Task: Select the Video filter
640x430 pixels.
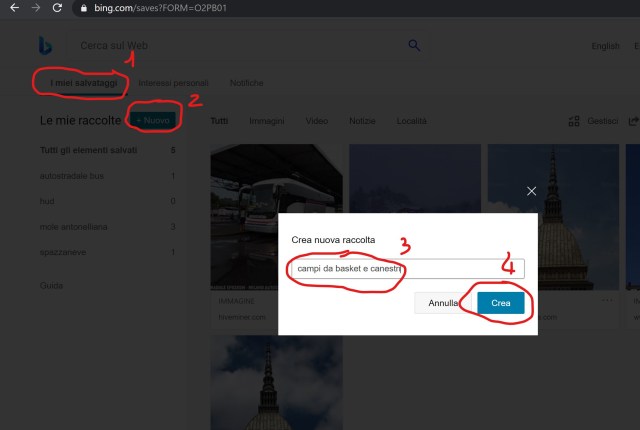Action: tap(316, 121)
